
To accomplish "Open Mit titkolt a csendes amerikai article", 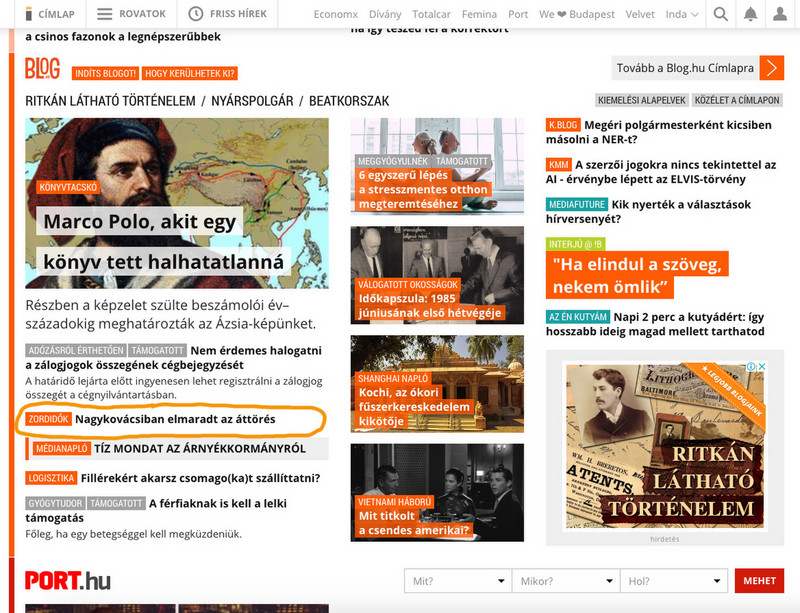I will (x=437, y=493).
